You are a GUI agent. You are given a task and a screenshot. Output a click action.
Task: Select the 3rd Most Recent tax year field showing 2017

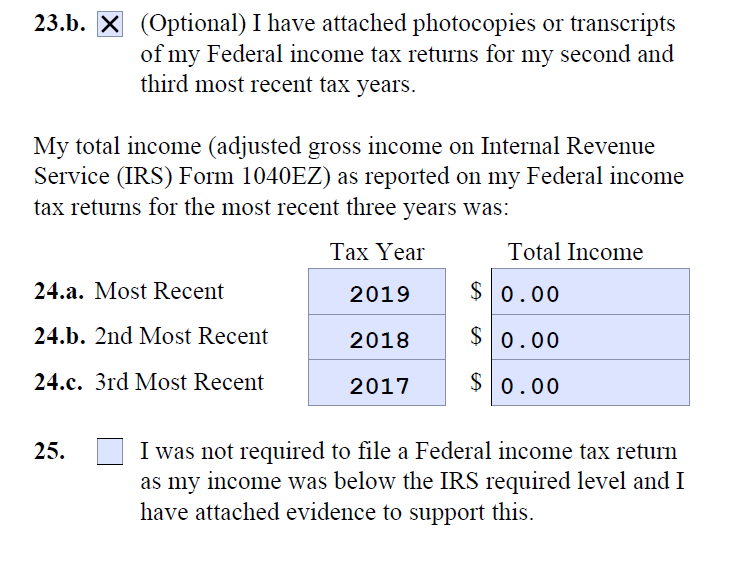click(377, 383)
